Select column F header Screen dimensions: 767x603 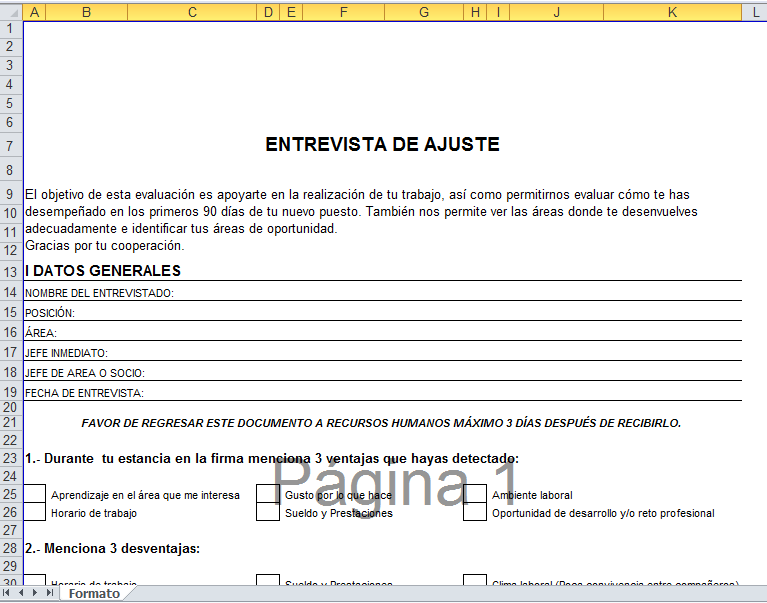(x=344, y=12)
